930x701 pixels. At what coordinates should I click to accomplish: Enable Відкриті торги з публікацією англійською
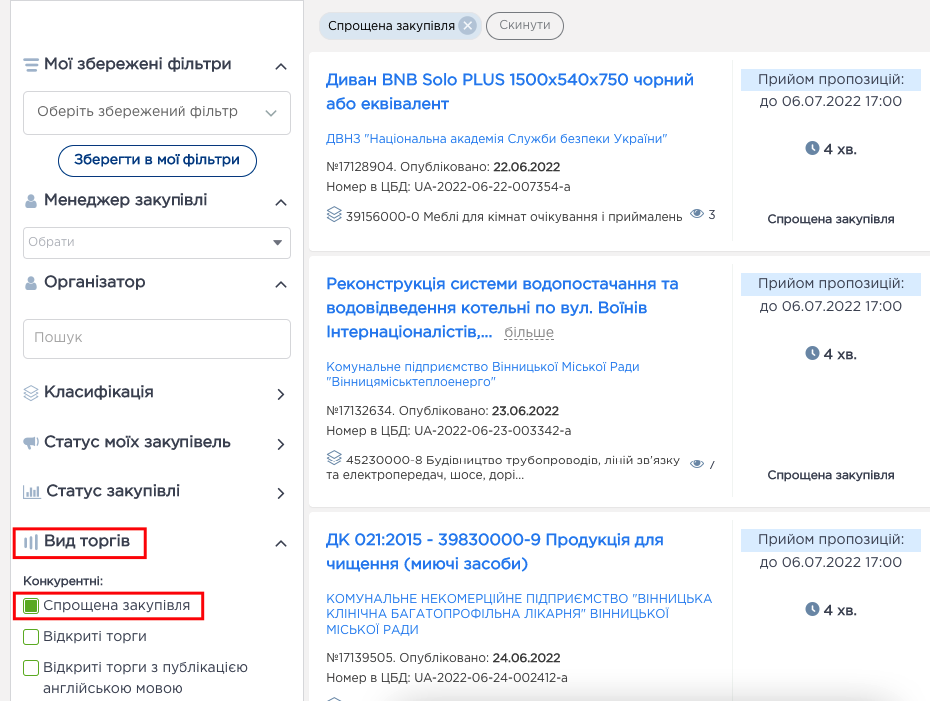tap(31, 668)
